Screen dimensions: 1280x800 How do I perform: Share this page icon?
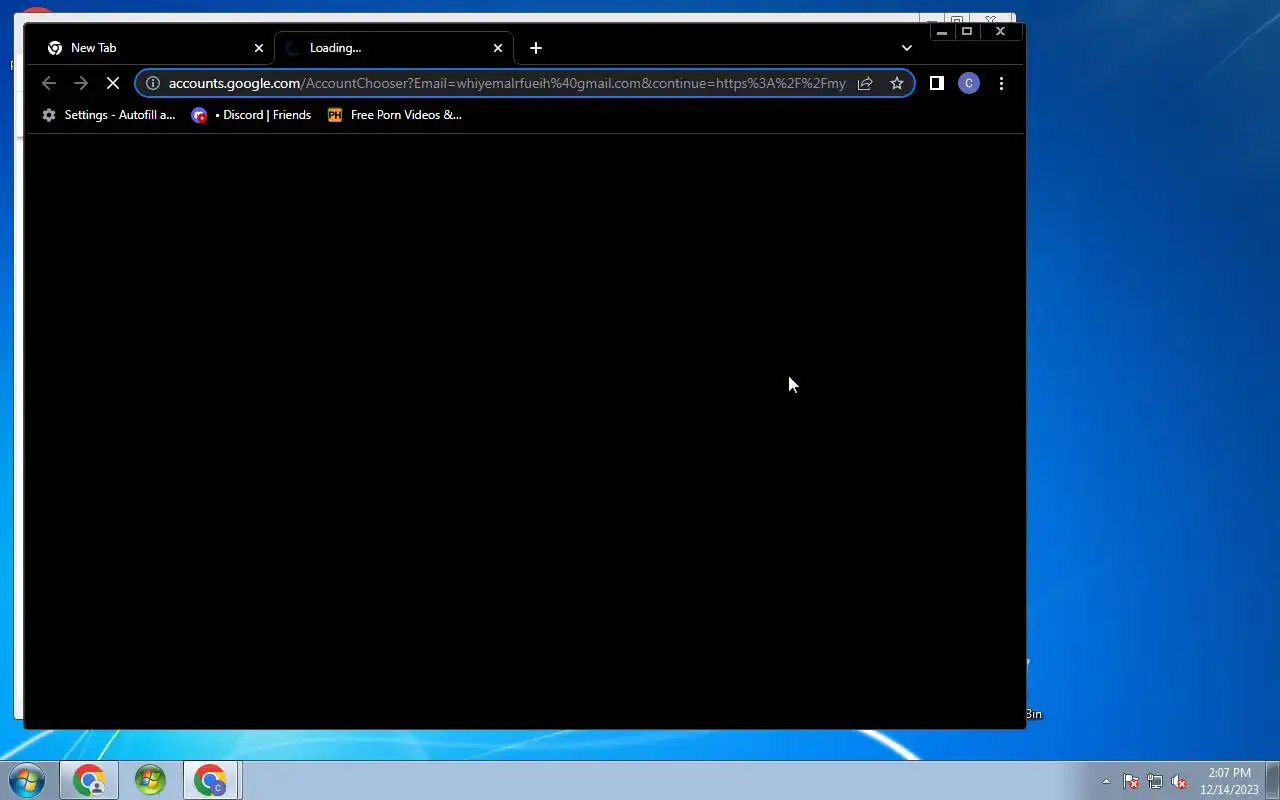point(865,83)
